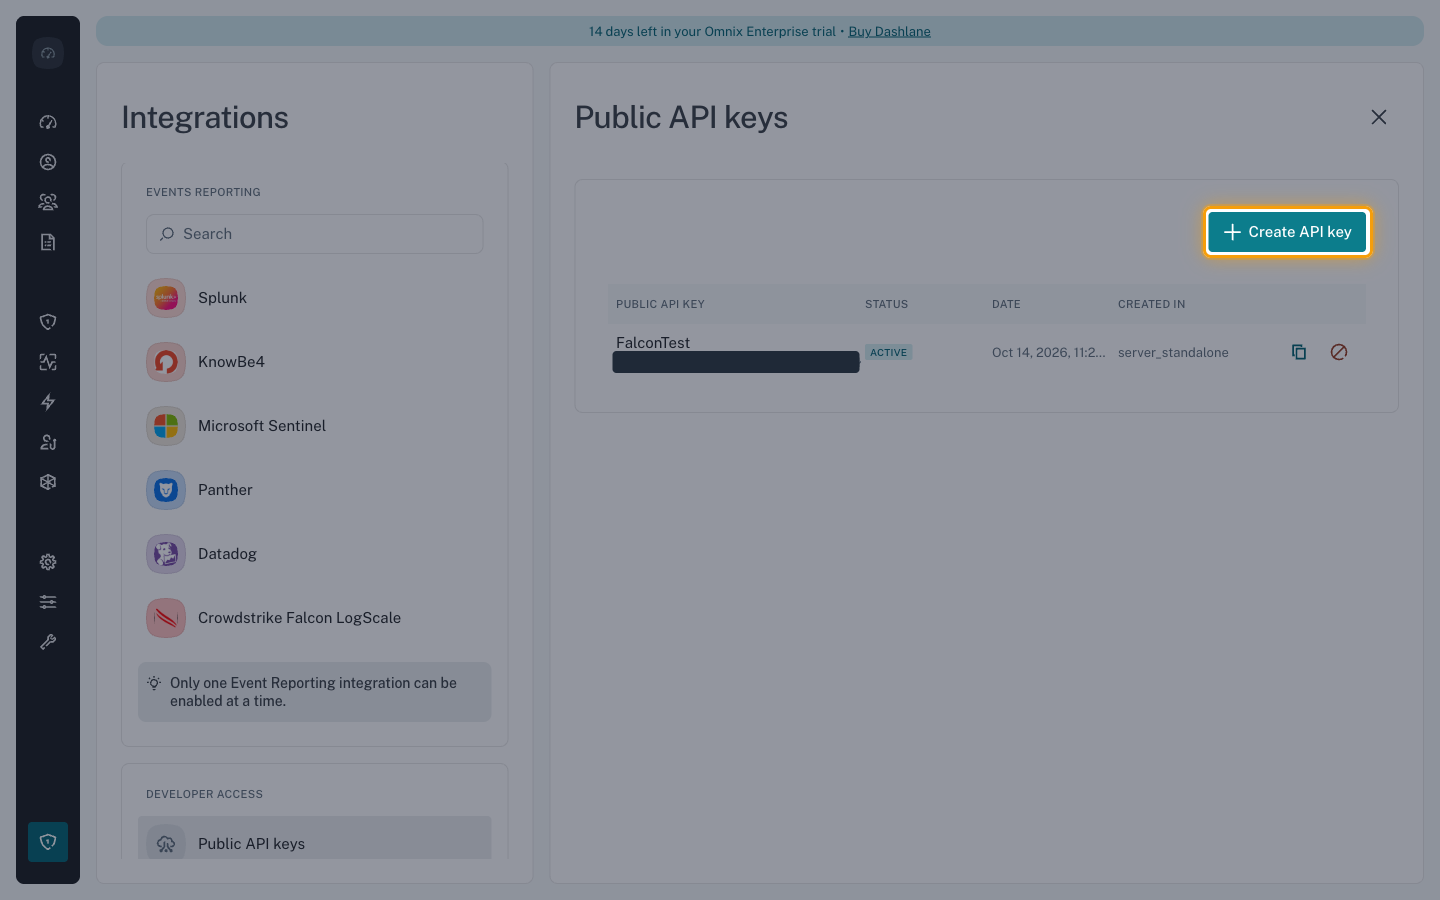Click the DATE column header

point(1006,304)
